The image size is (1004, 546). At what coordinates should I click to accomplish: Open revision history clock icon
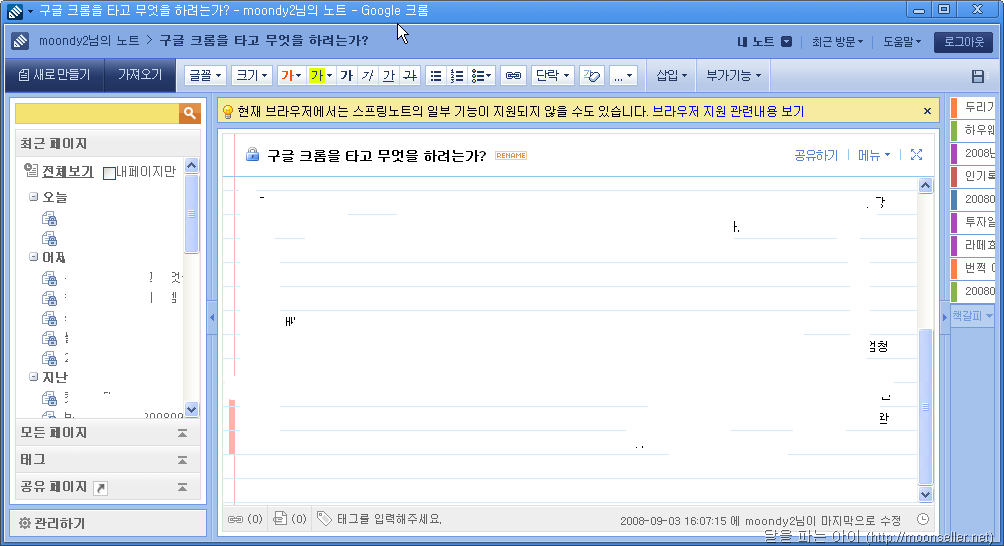click(x=923, y=519)
